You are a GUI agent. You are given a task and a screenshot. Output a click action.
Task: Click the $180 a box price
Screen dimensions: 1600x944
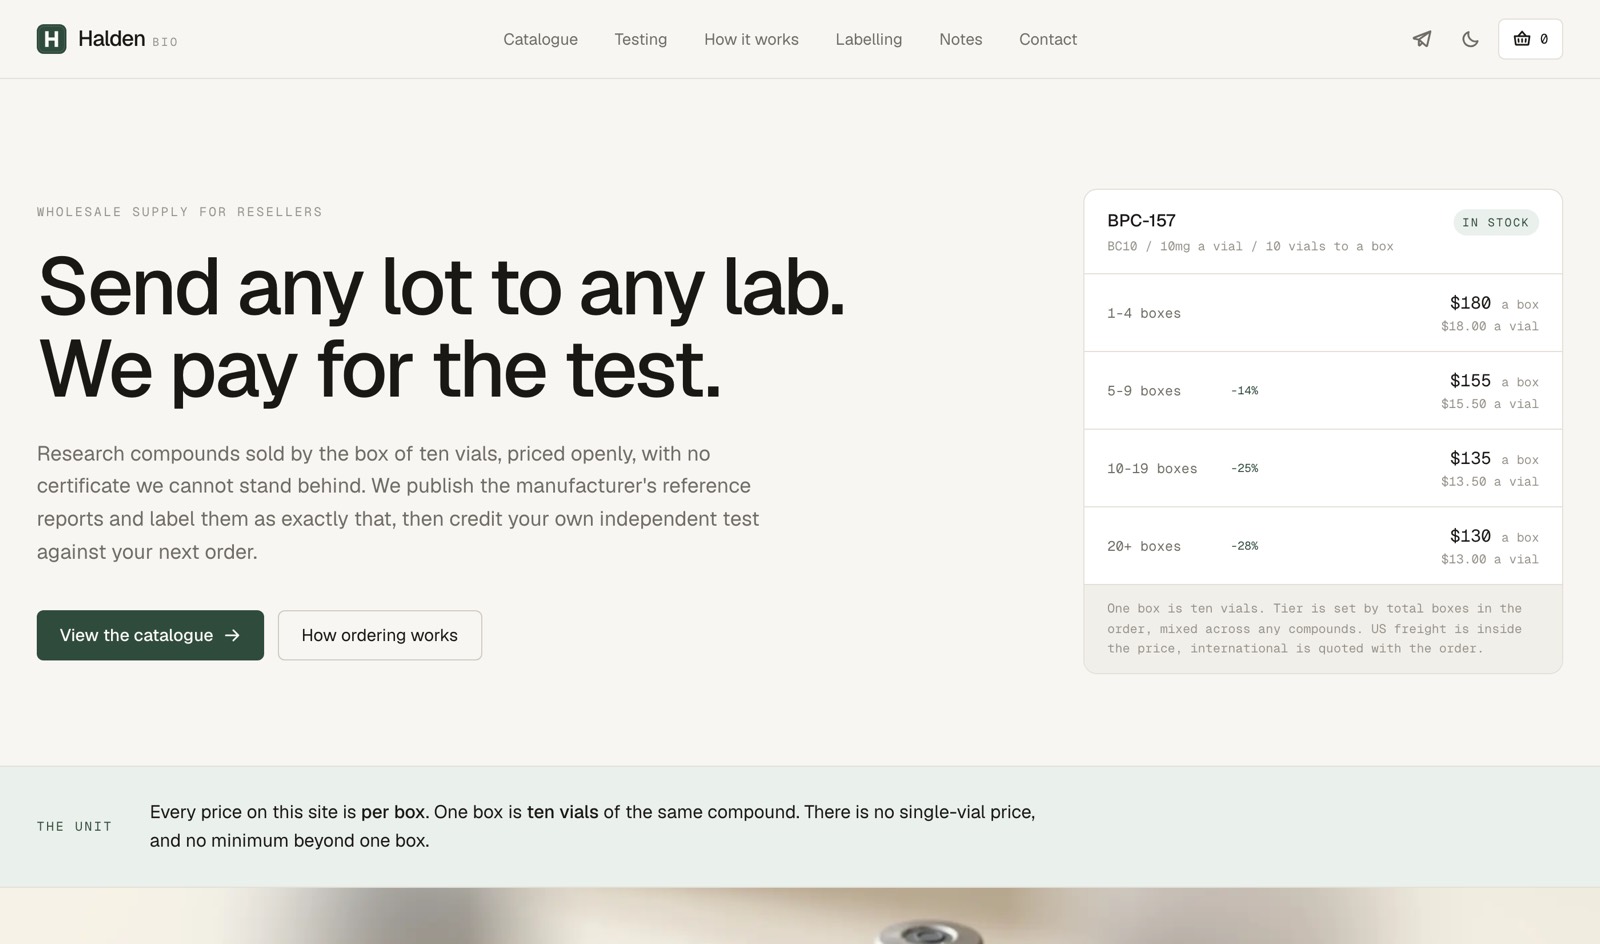point(1494,303)
